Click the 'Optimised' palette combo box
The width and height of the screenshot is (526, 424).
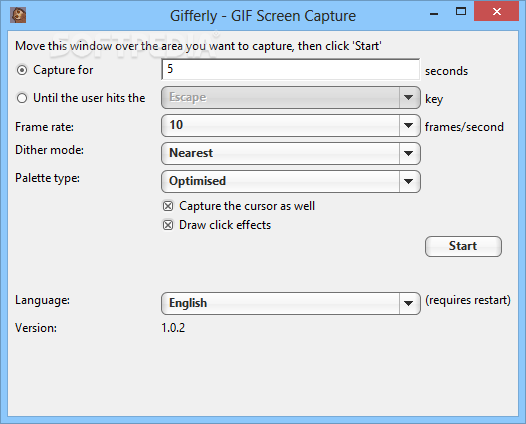pos(291,181)
